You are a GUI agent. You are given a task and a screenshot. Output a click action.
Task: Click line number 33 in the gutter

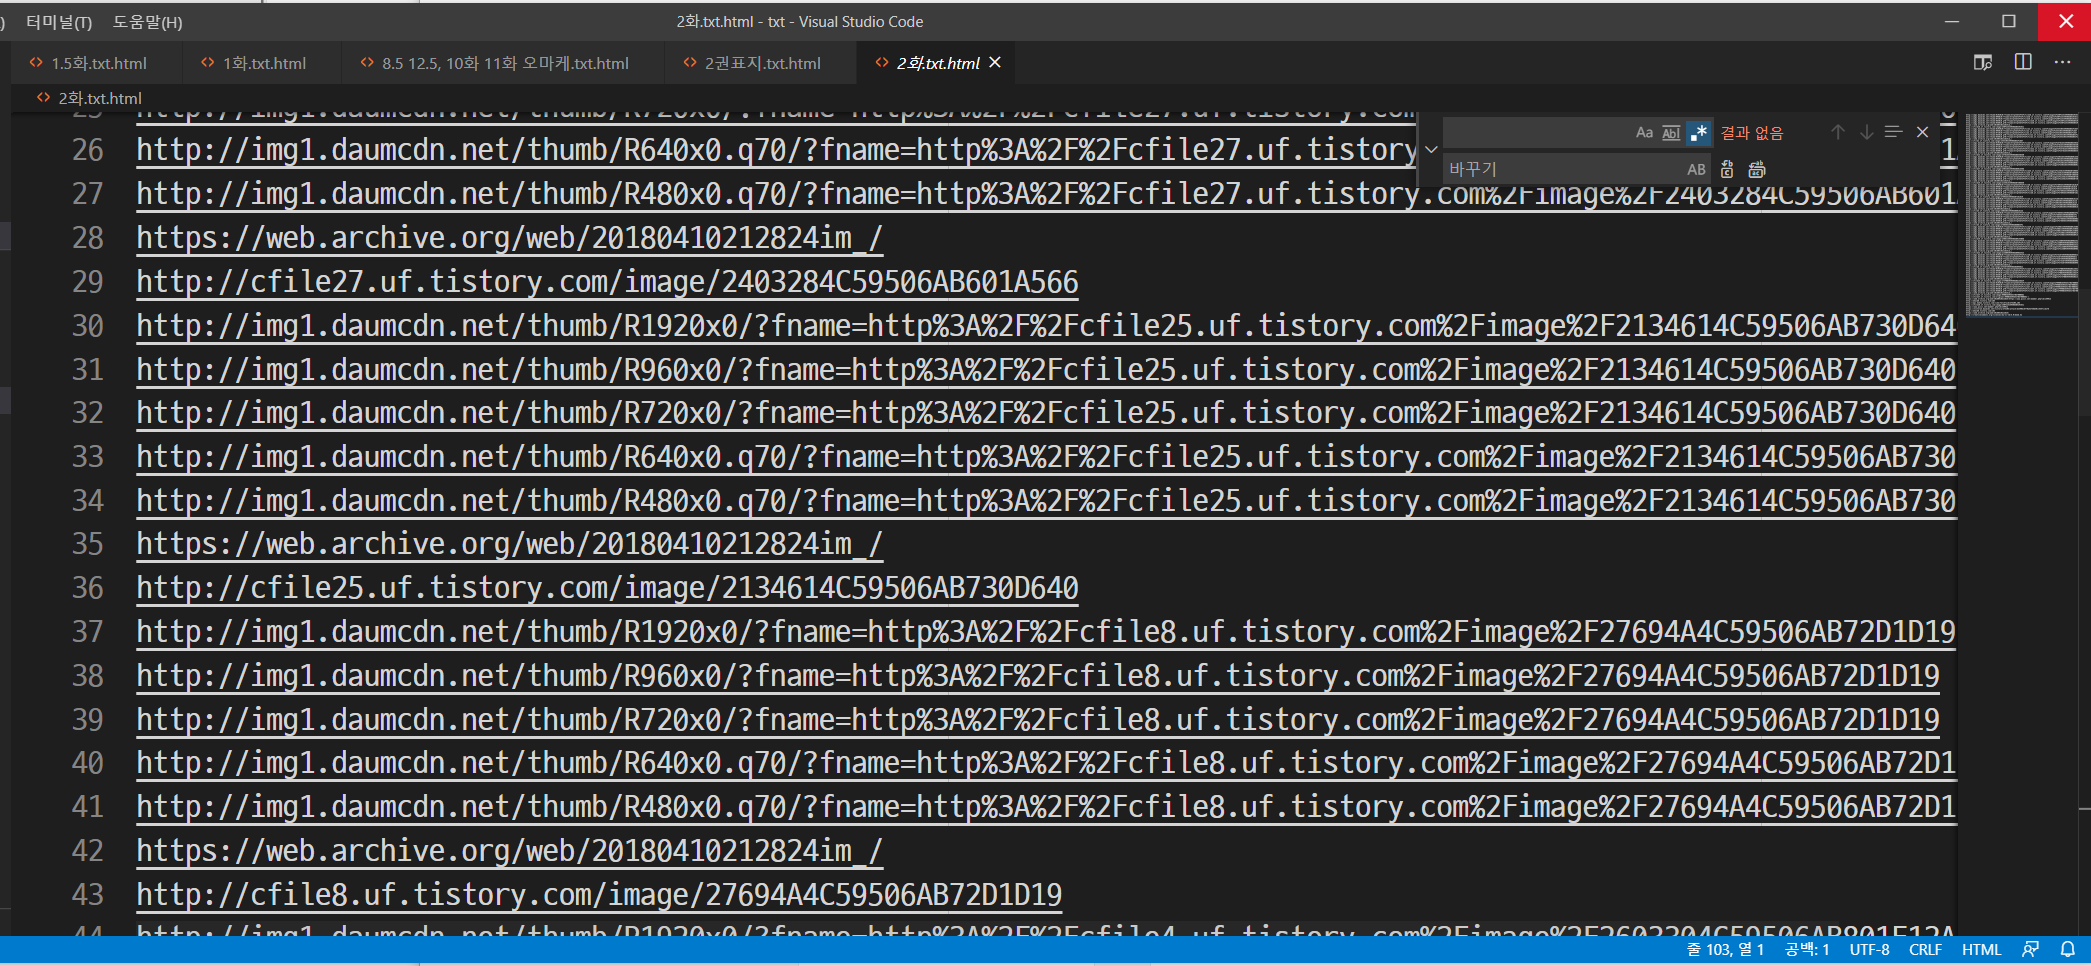pyautogui.click(x=88, y=456)
